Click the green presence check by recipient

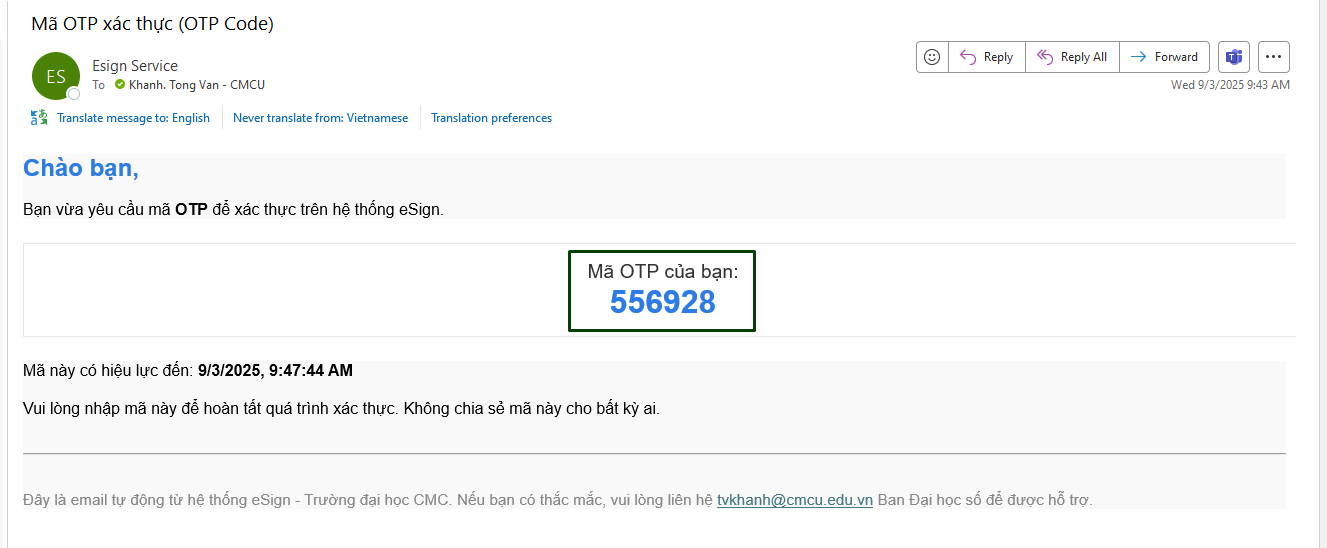pyautogui.click(x=120, y=85)
